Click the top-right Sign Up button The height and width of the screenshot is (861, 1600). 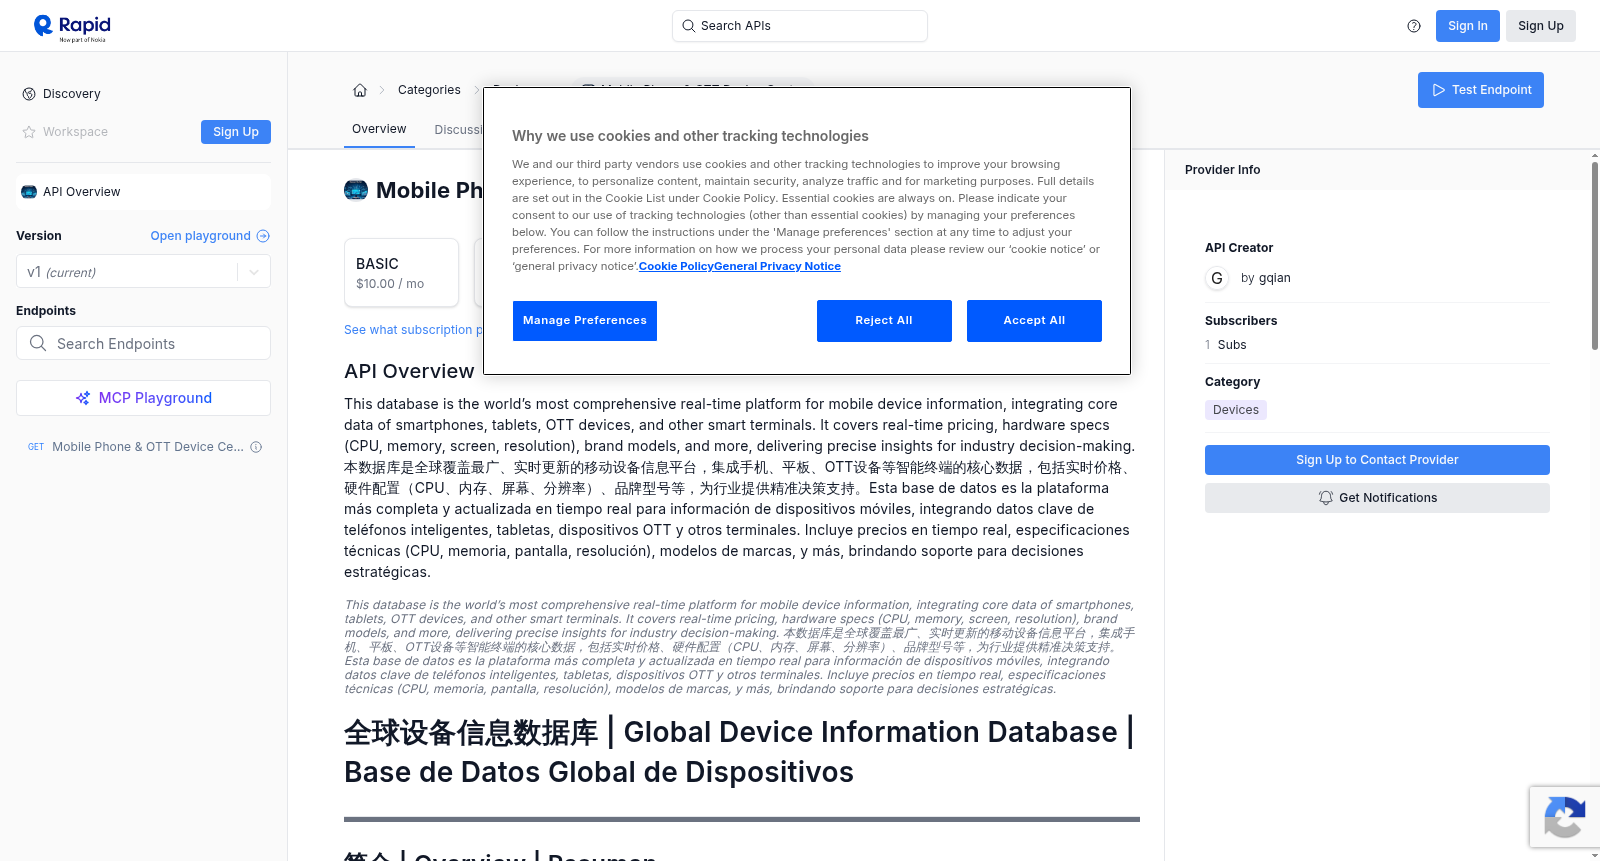coord(1540,26)
